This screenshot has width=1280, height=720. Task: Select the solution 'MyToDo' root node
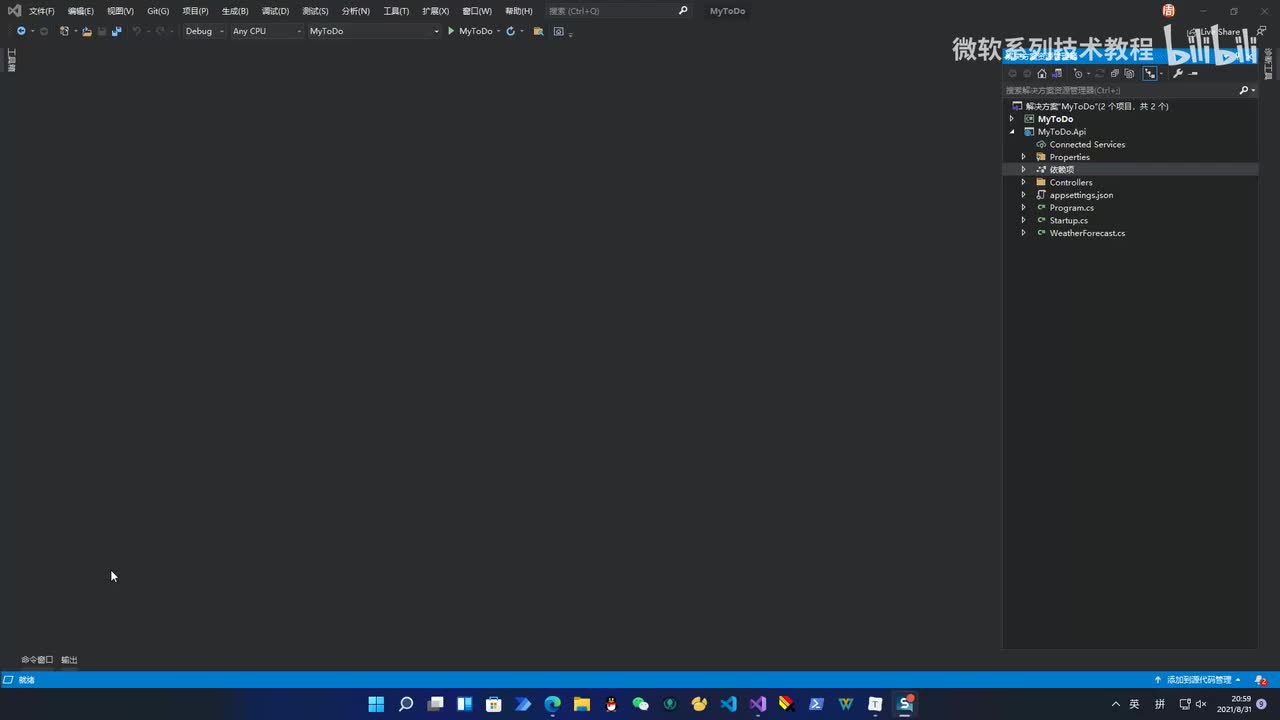click(x=1096, y=106)
